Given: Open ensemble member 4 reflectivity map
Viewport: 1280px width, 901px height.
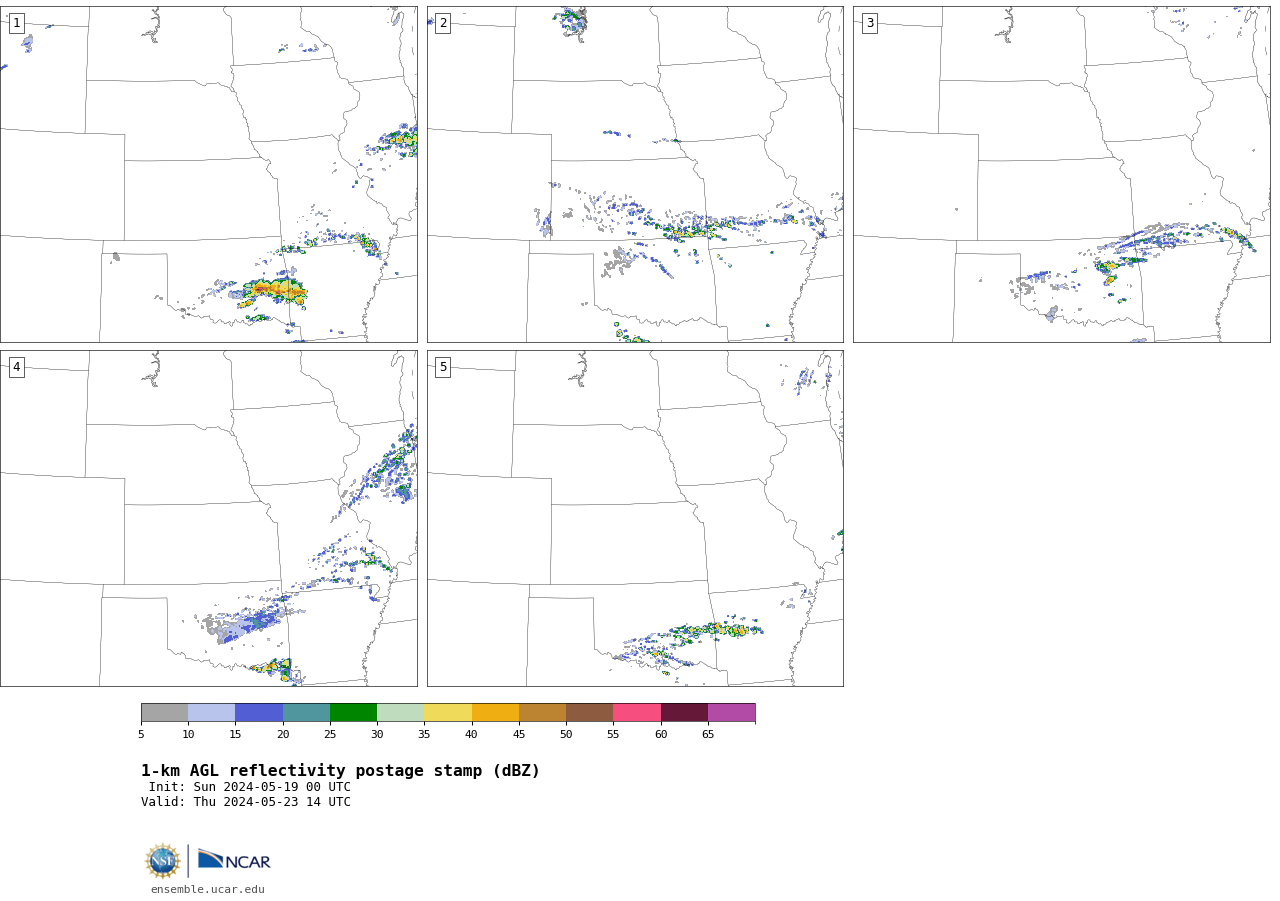Looking at the screenshot, I should 209,518.
